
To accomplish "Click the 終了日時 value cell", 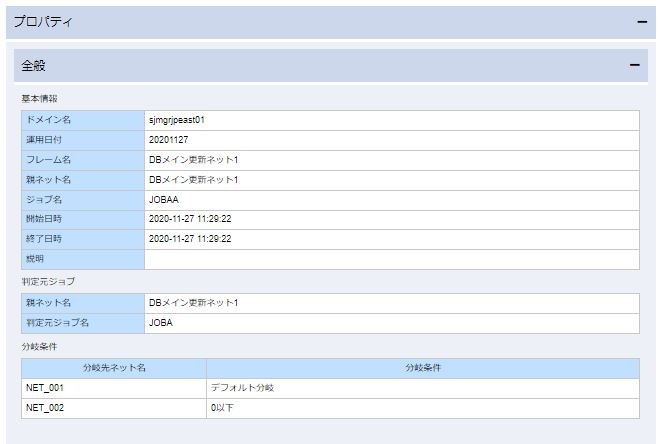I will 392,239.
